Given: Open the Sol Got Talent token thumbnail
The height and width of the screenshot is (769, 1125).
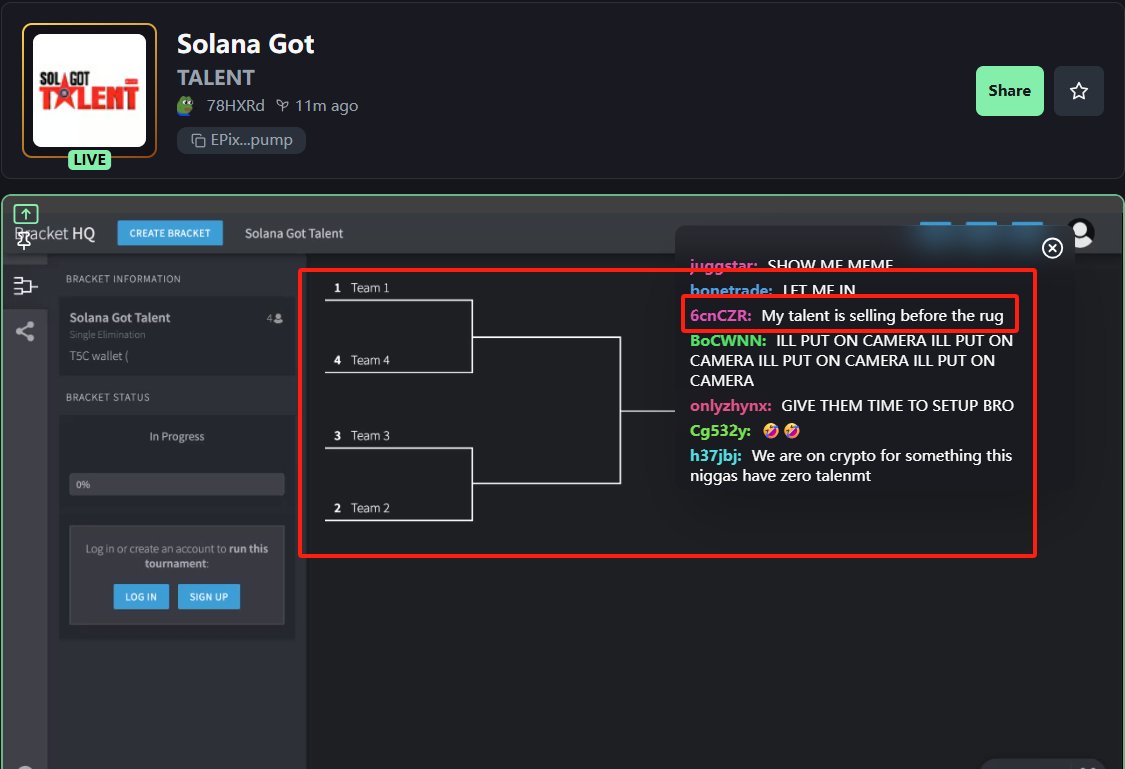Looking at the screenshot, I should 90,90.
